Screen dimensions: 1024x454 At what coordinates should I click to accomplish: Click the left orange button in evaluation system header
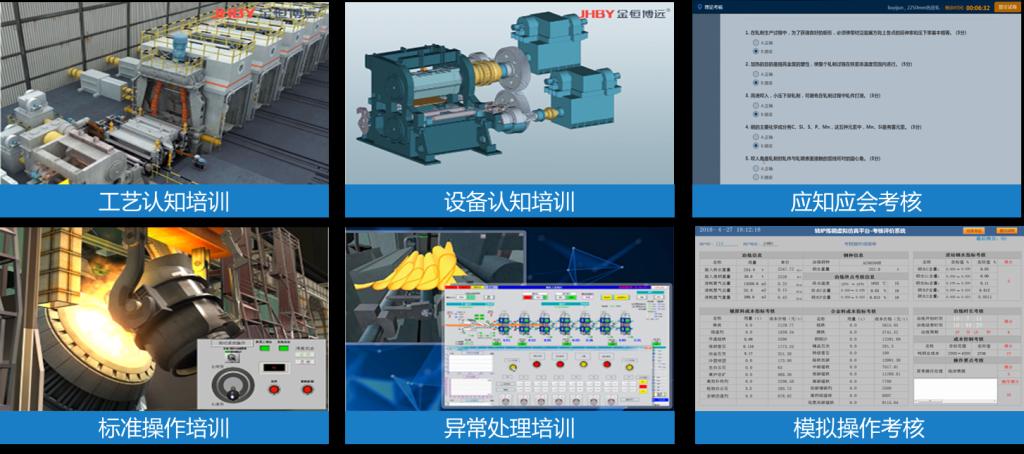pyautogui.click(x=973, y=231)
